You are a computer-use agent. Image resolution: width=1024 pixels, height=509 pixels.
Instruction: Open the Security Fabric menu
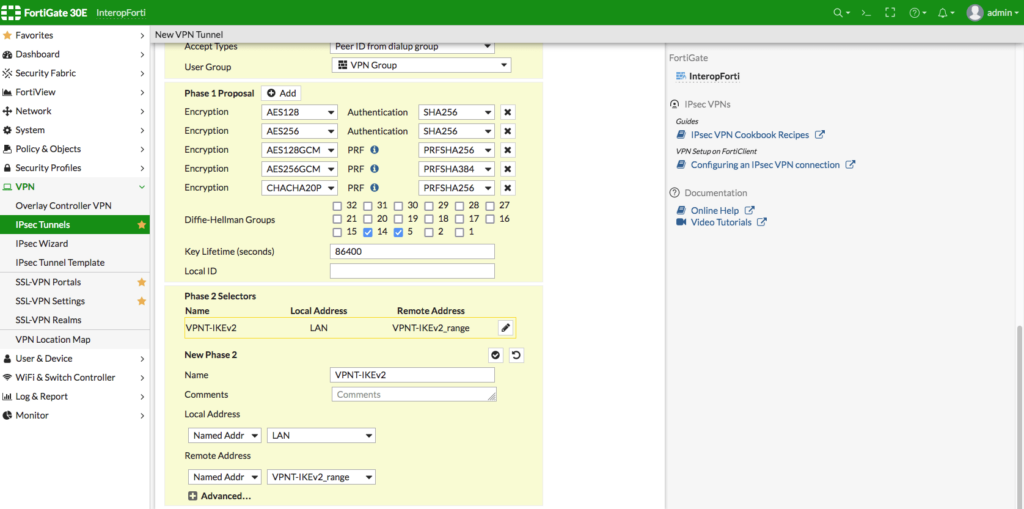click(74, 73)
